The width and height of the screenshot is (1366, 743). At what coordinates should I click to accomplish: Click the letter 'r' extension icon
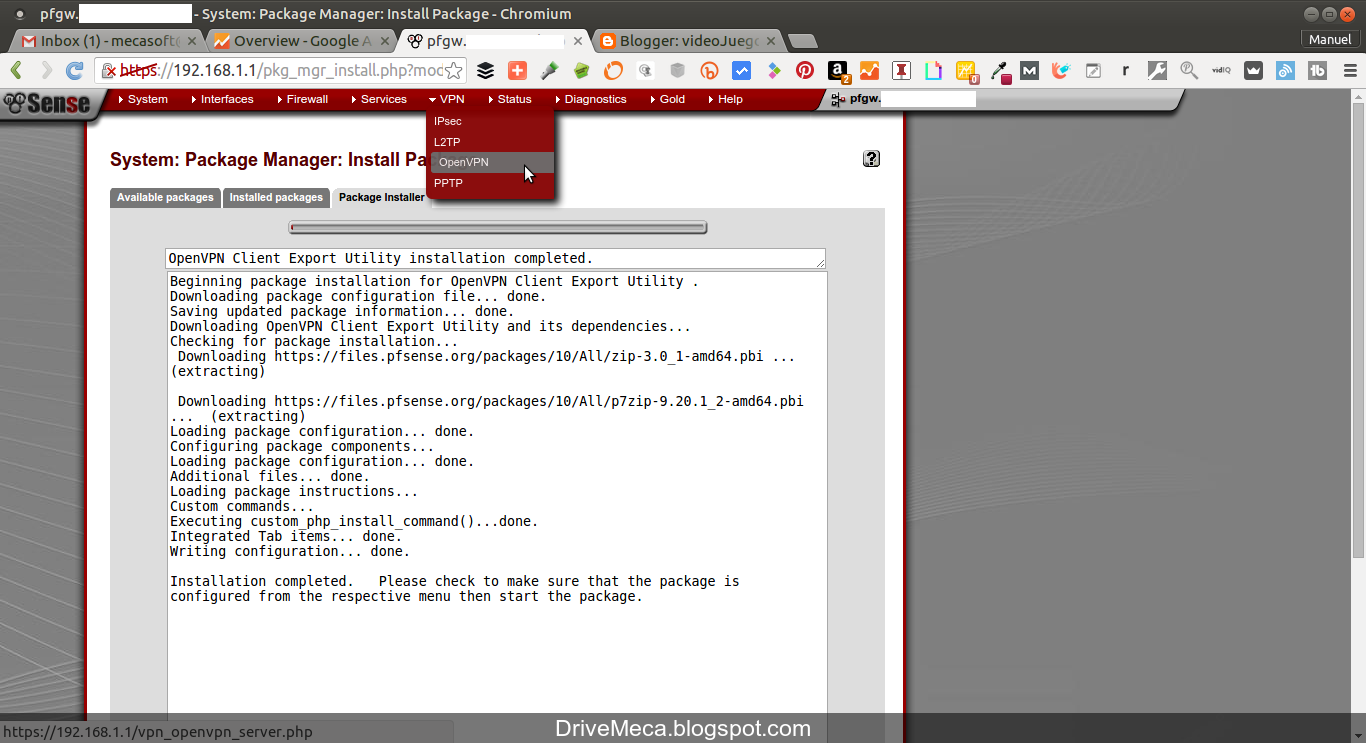coord(1125,71)
